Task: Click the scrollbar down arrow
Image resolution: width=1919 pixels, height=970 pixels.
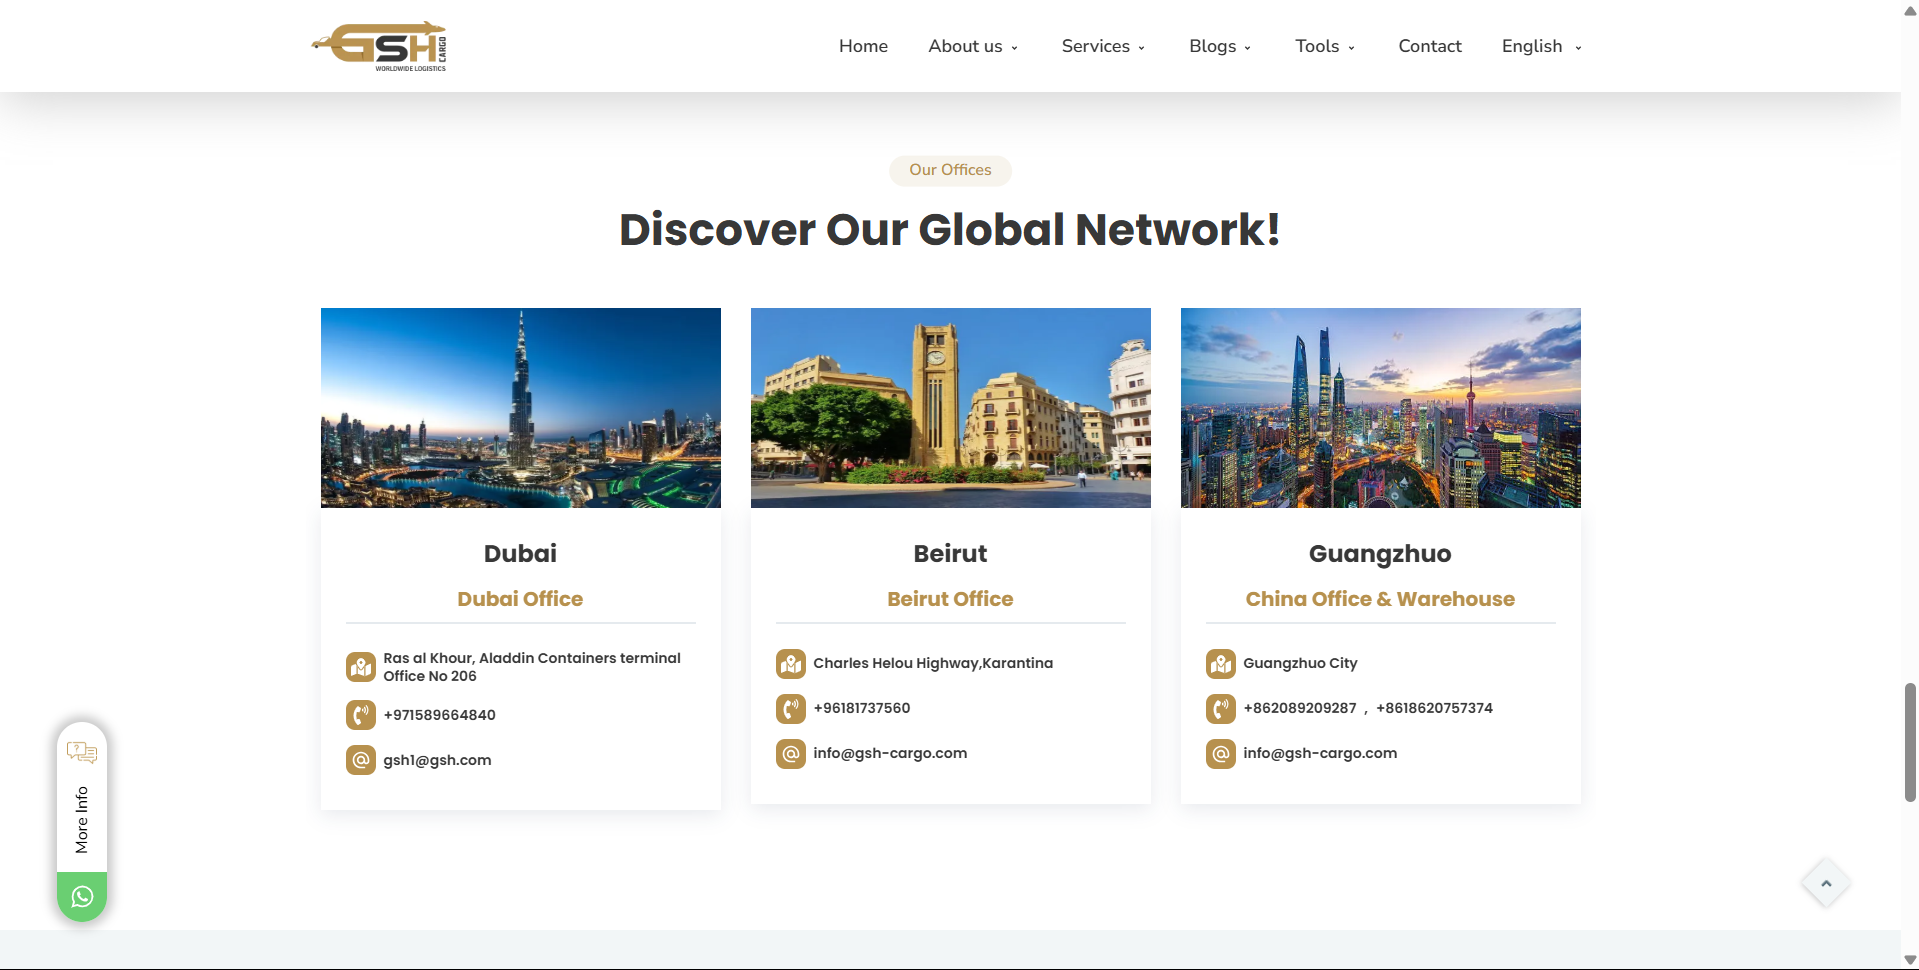Action: pyautogui.click(x=1910, y=960)
